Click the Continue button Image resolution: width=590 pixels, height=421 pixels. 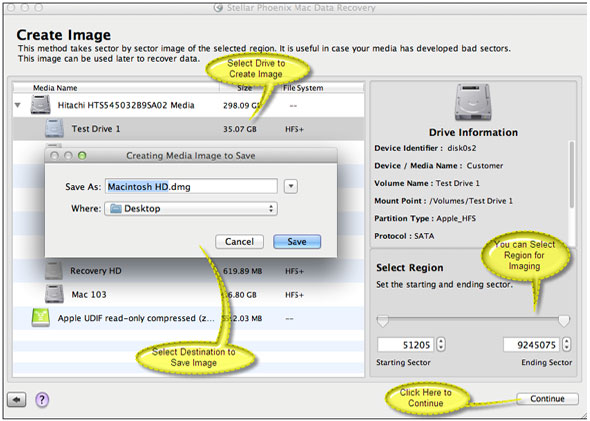tap(547, 398)
